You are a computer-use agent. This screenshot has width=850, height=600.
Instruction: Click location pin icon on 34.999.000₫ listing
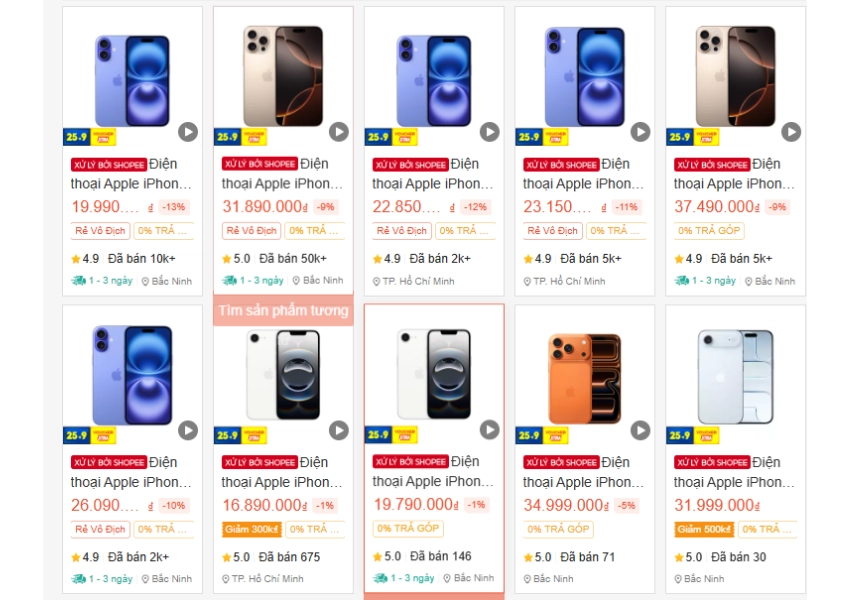point(527,579)
